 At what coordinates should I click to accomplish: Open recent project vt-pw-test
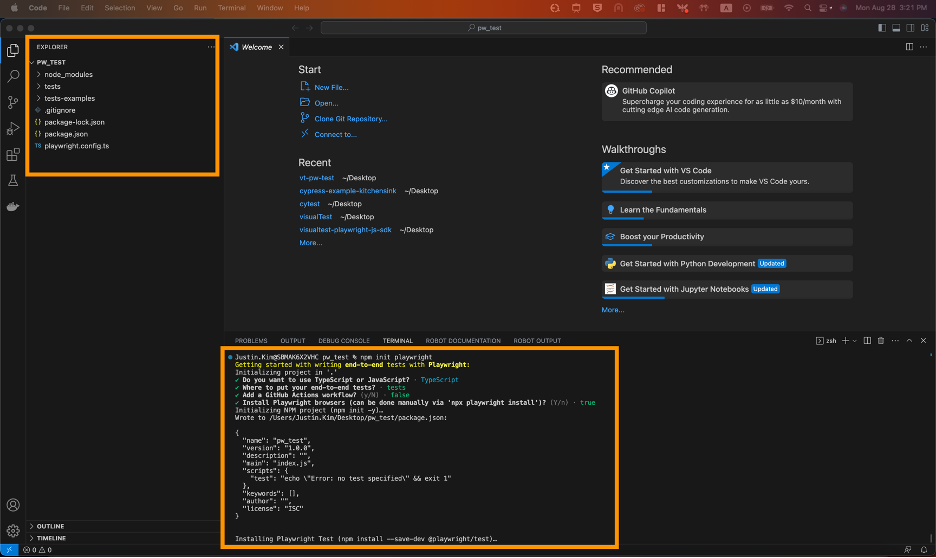click(316, 178)
